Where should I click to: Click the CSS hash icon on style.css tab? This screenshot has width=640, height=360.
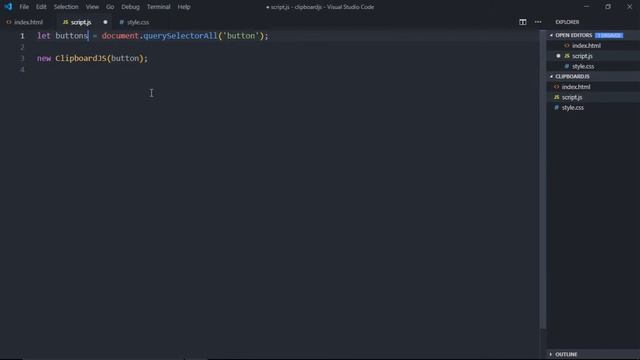click(122, 22)
